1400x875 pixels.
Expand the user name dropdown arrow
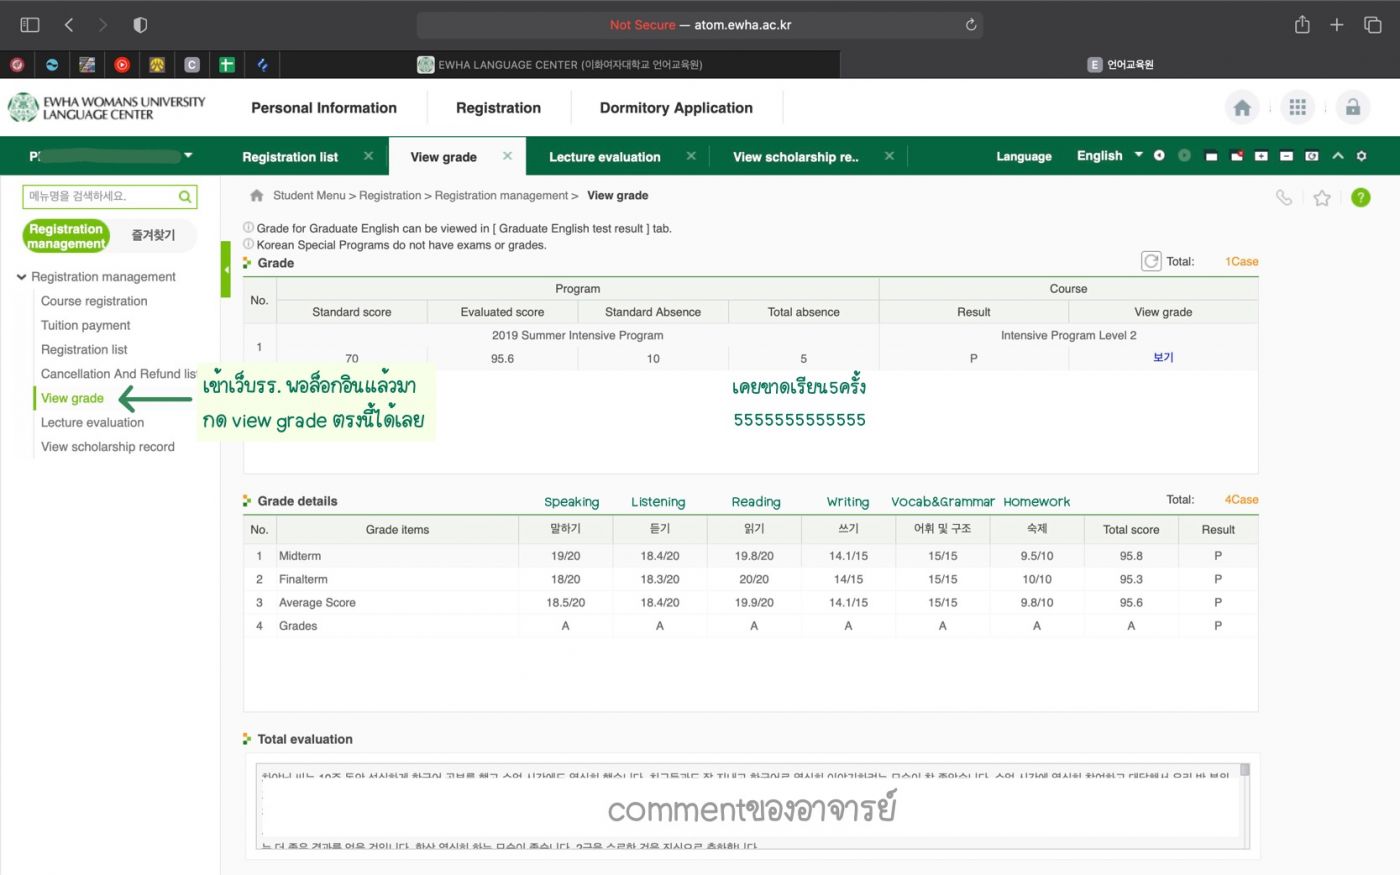(x=188, y=156)
